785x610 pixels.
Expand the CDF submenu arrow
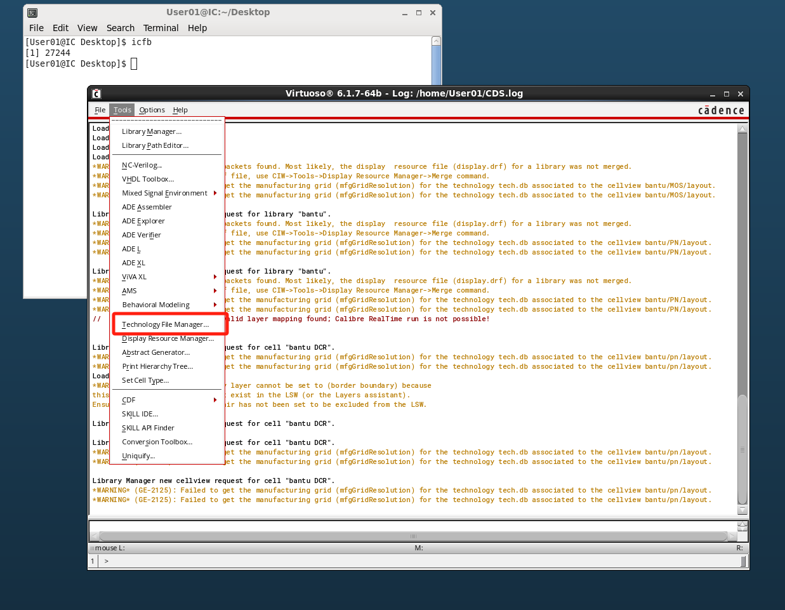(214, 400)
